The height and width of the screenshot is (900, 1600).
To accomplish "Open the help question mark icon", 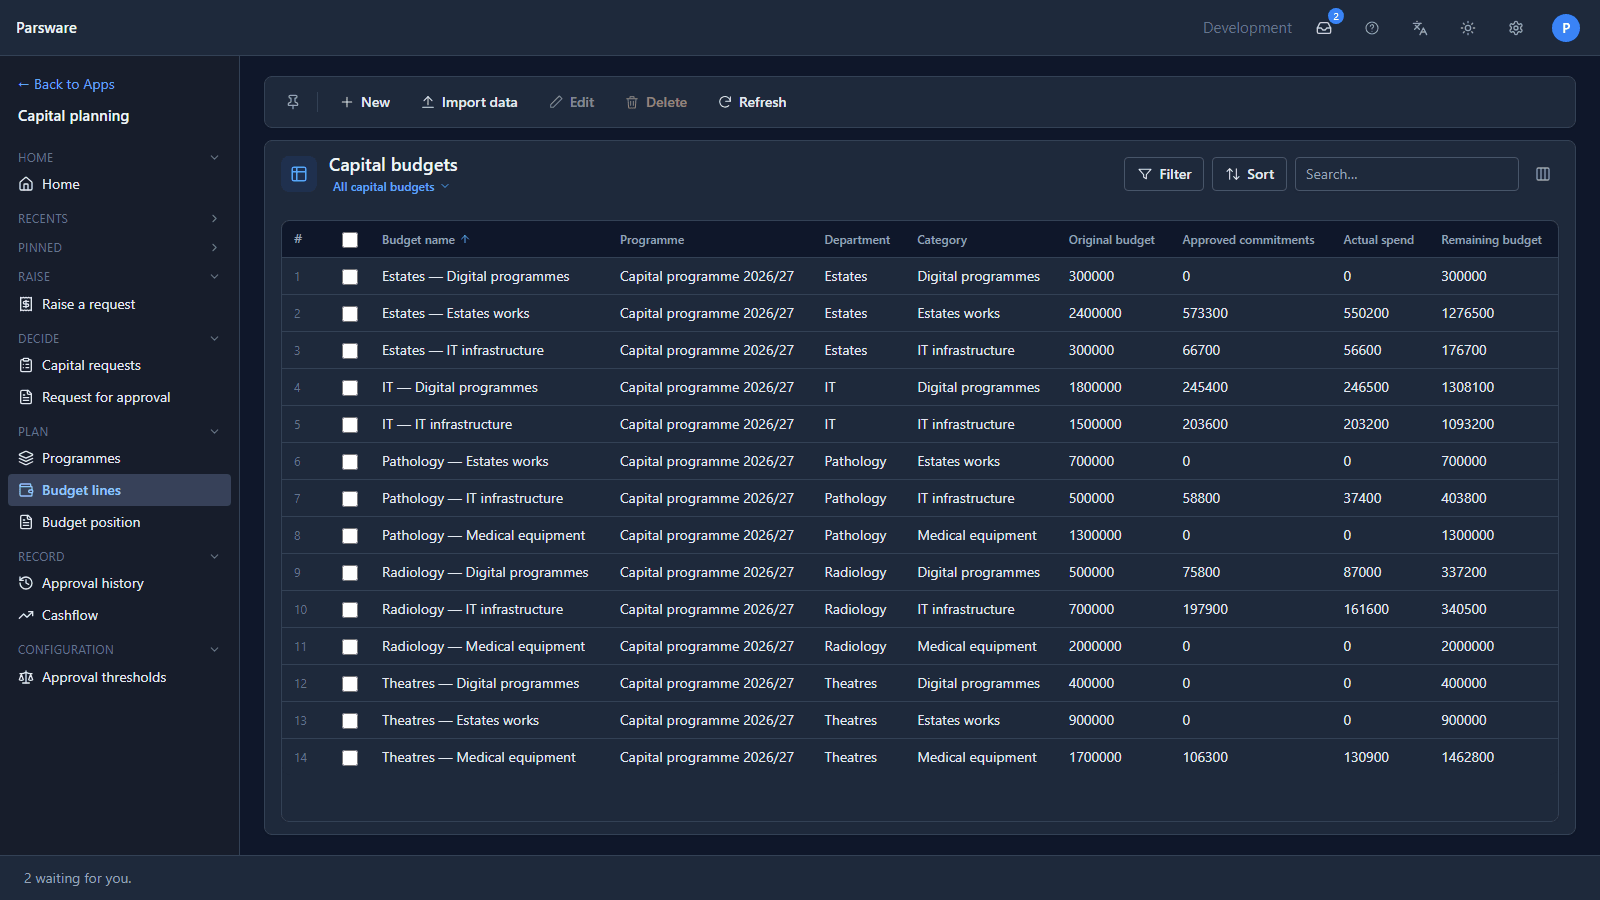I will (x=1372, y=28).
